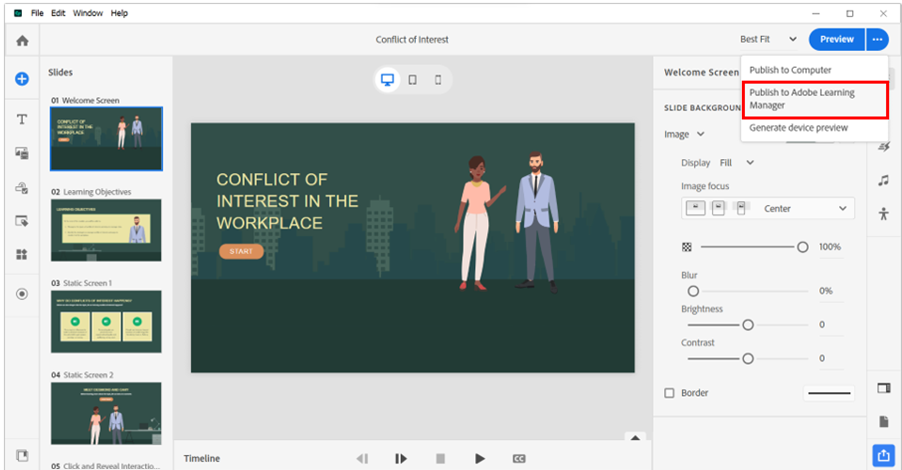The image size is (902, 470).
Task: Click the blue add slide plus icon
Action: 21,78
